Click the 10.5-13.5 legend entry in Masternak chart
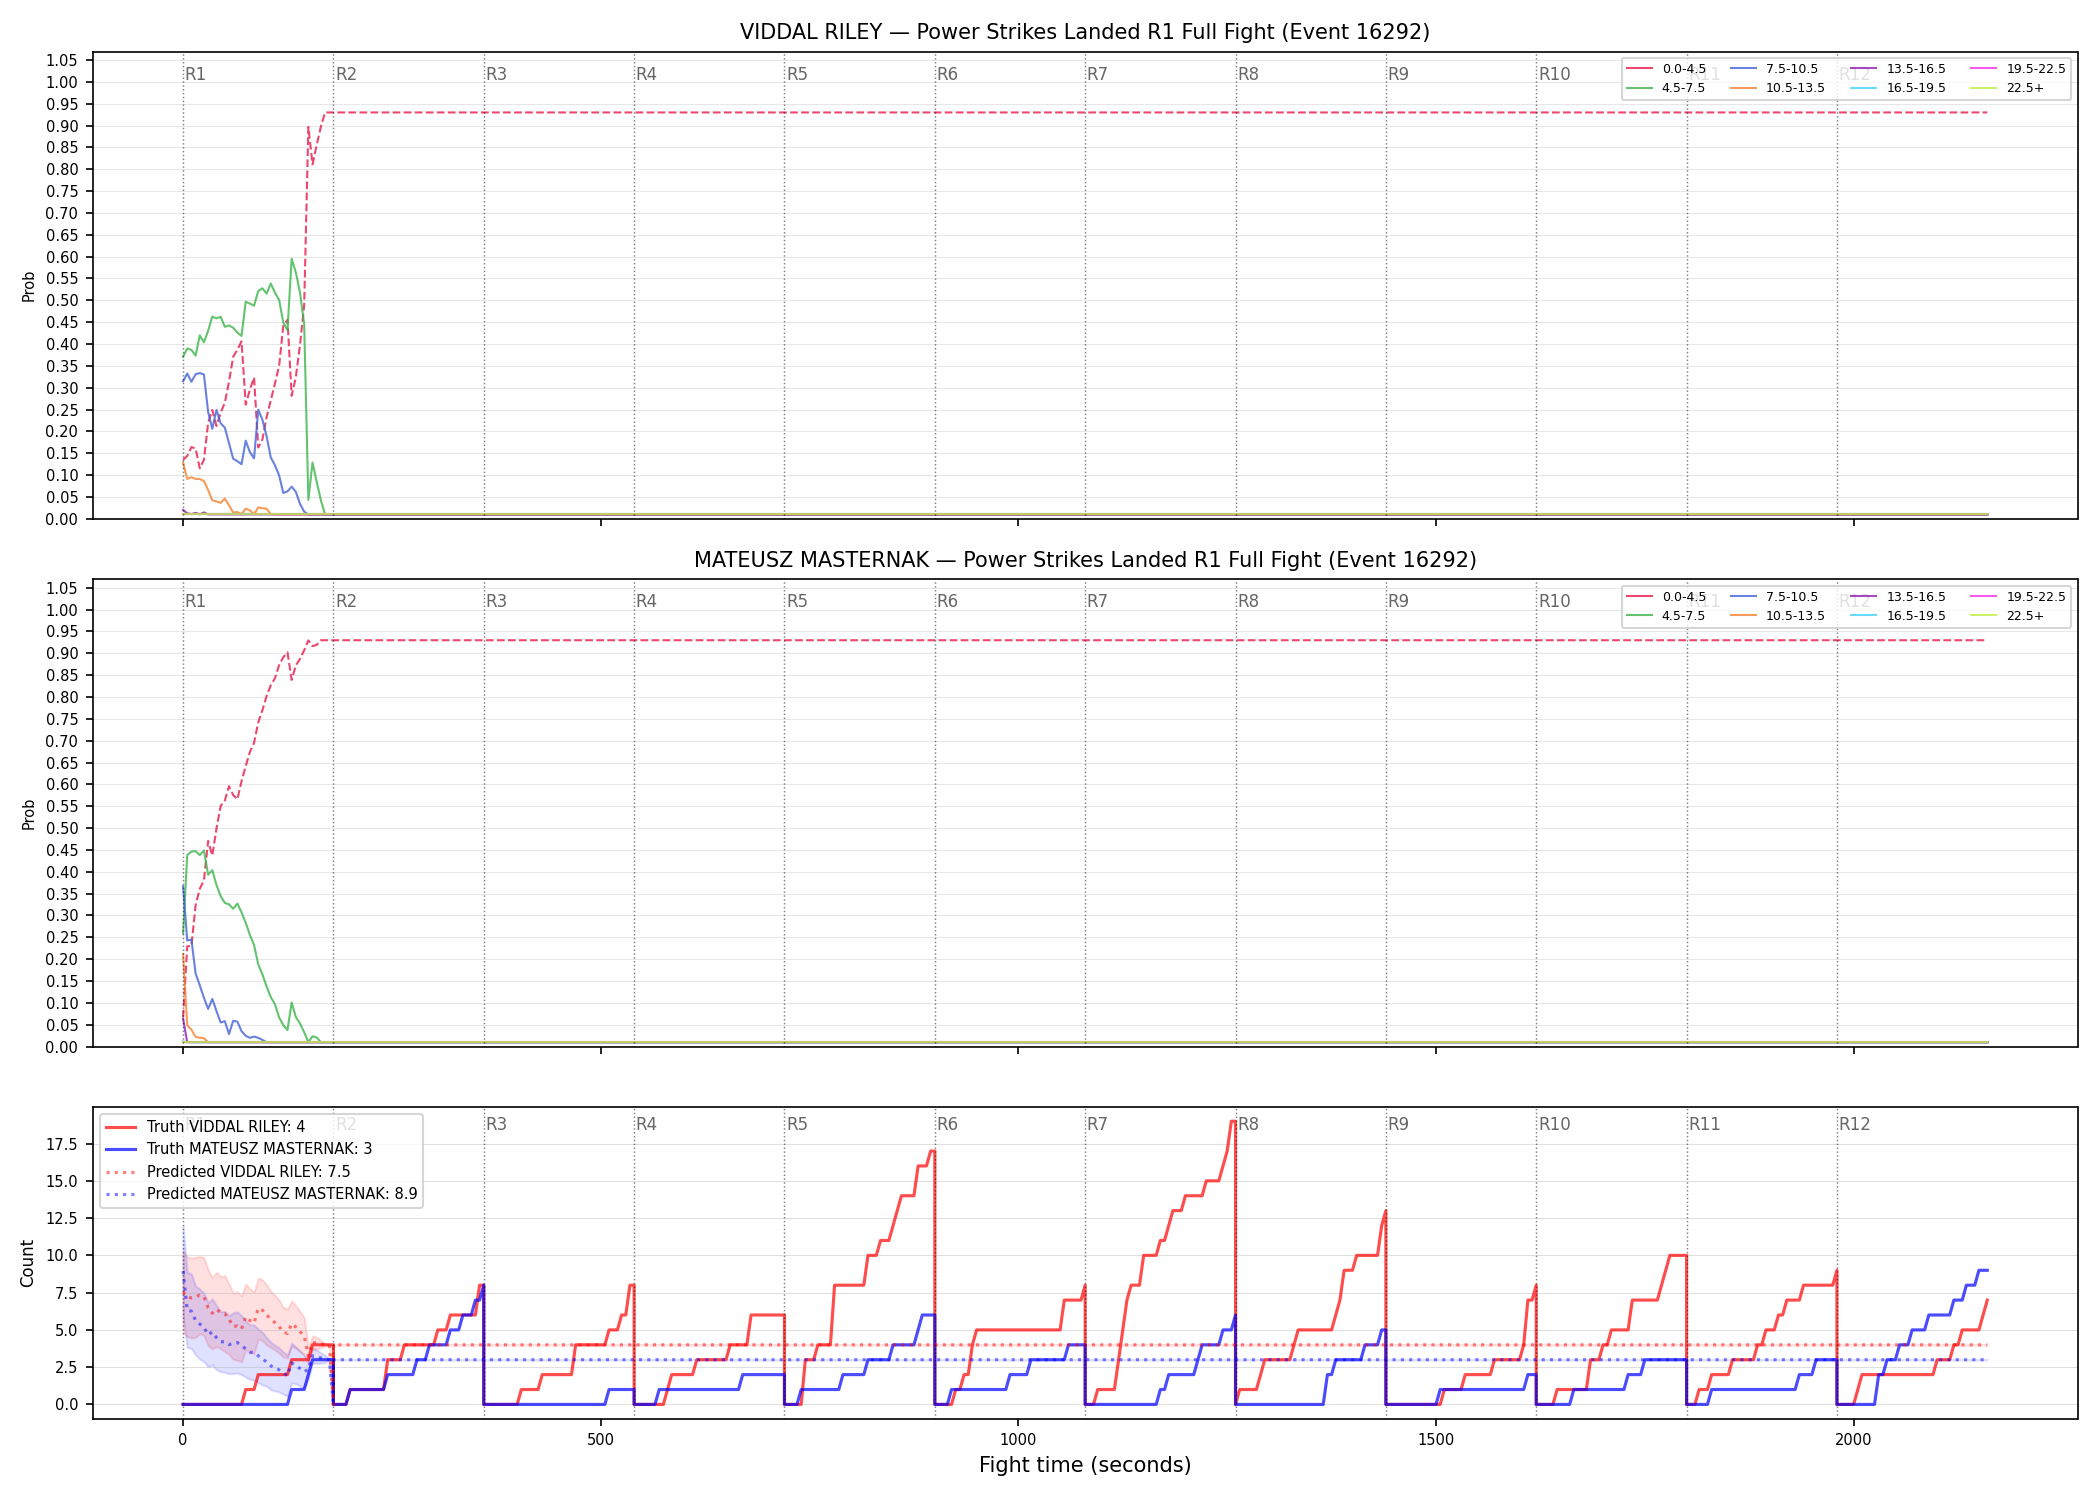 1777,616
